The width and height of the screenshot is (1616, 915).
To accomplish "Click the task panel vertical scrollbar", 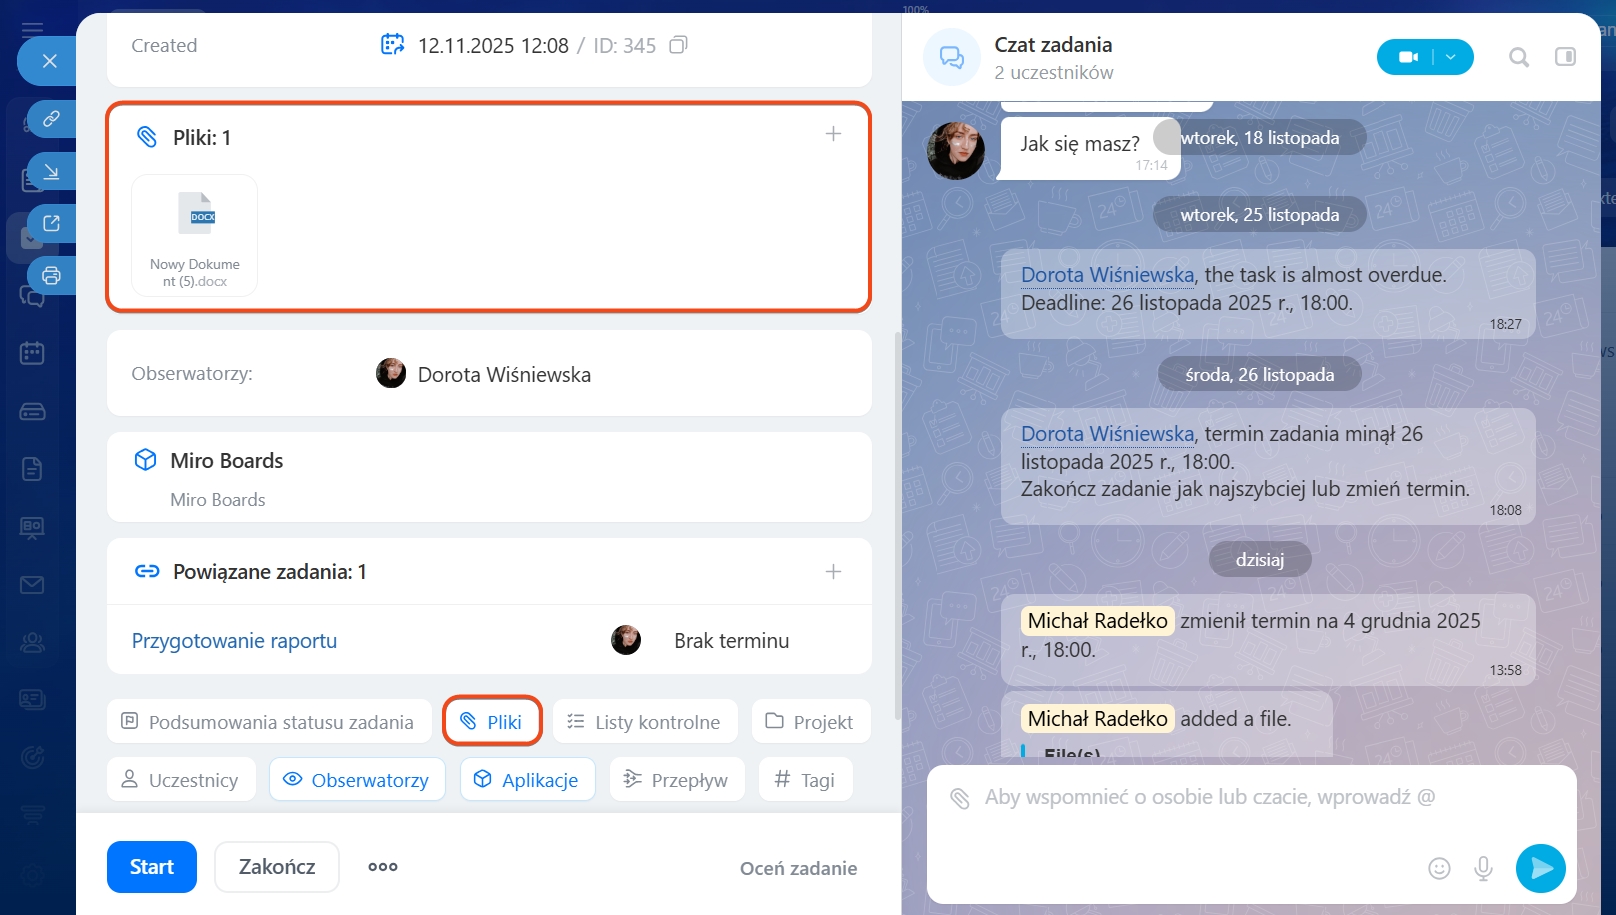I will (897, 525).
